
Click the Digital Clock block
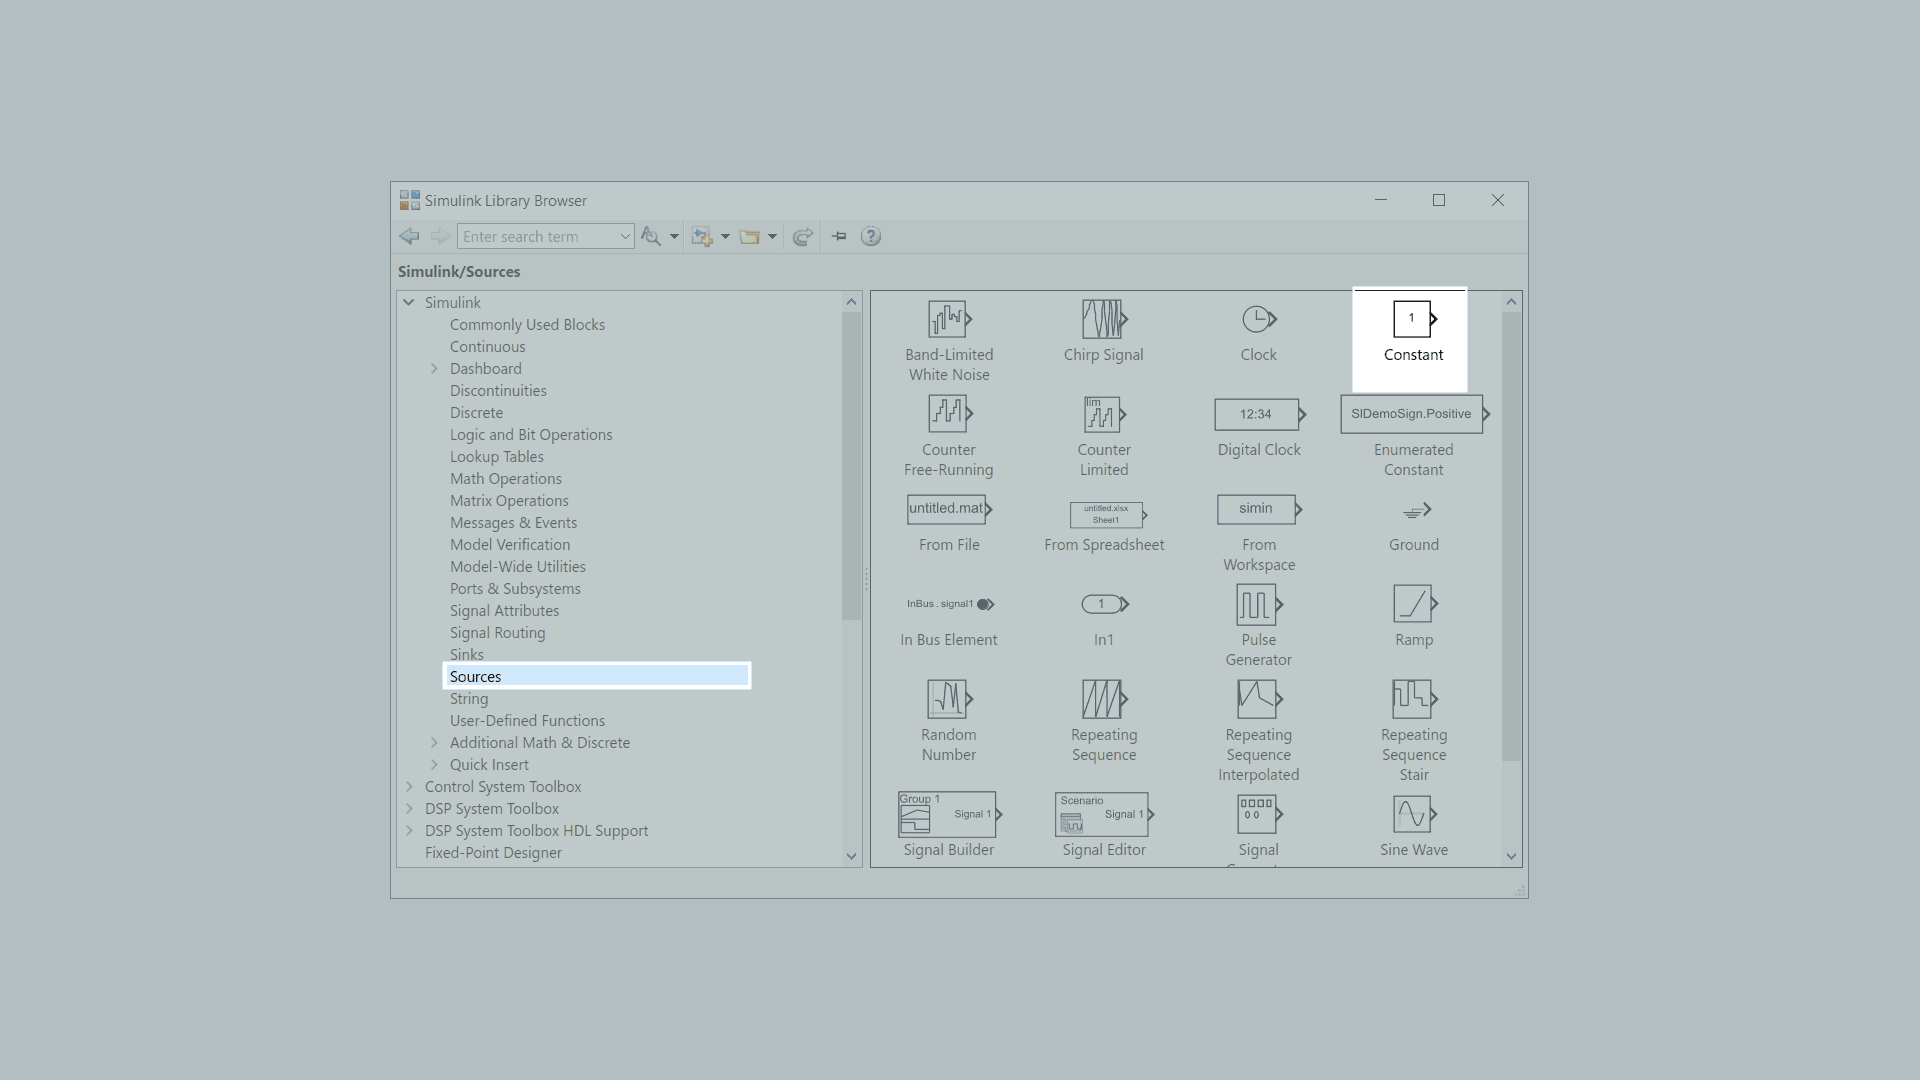[x=1258, y=415]
